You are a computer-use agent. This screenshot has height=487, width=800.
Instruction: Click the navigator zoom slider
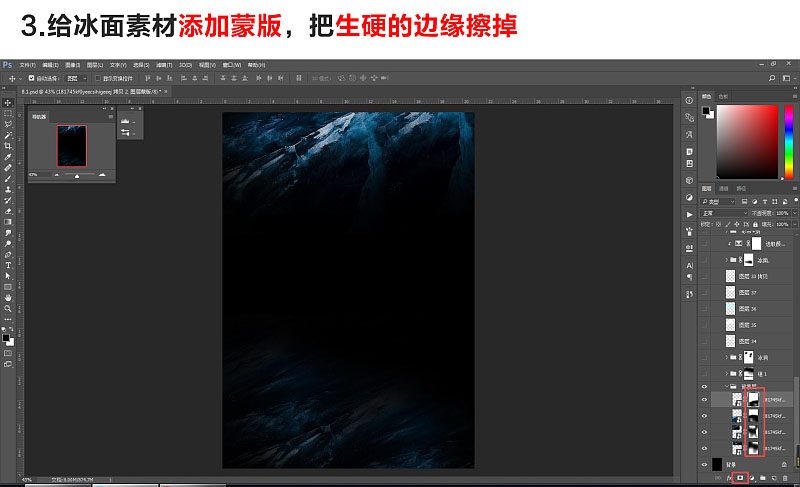(x=79, y=175)
